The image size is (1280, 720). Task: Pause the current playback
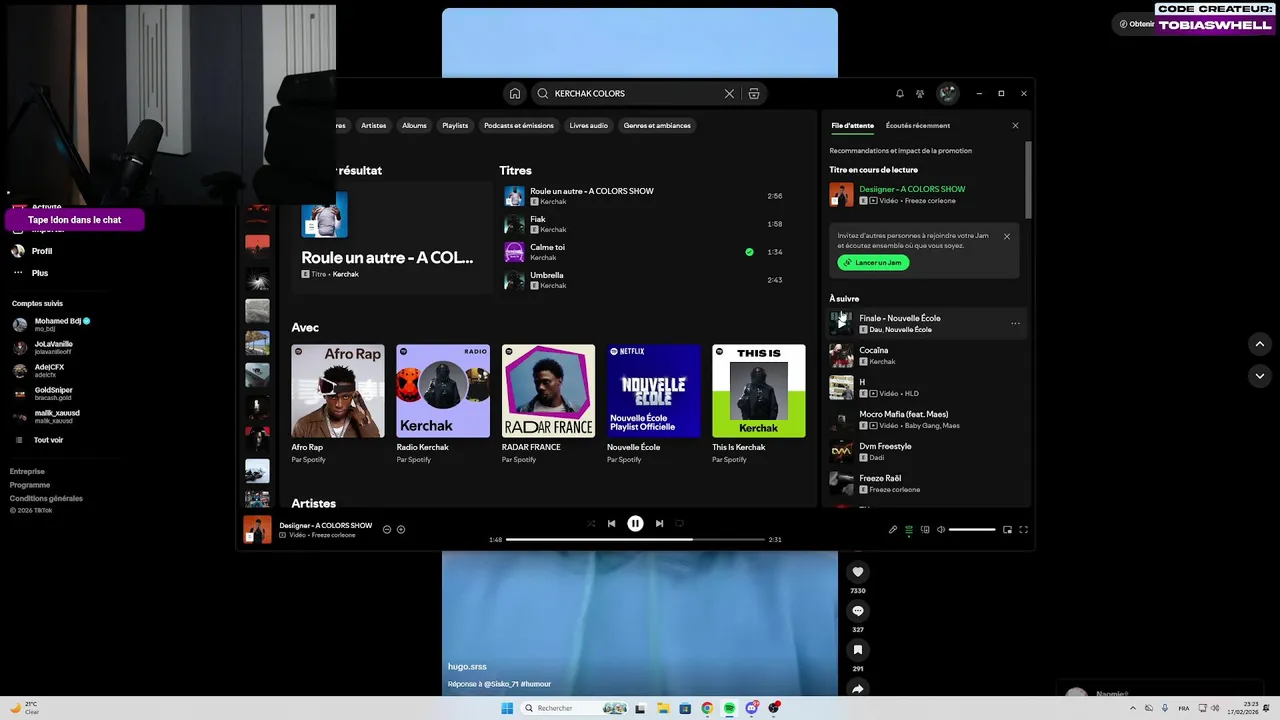click(635, 523)
